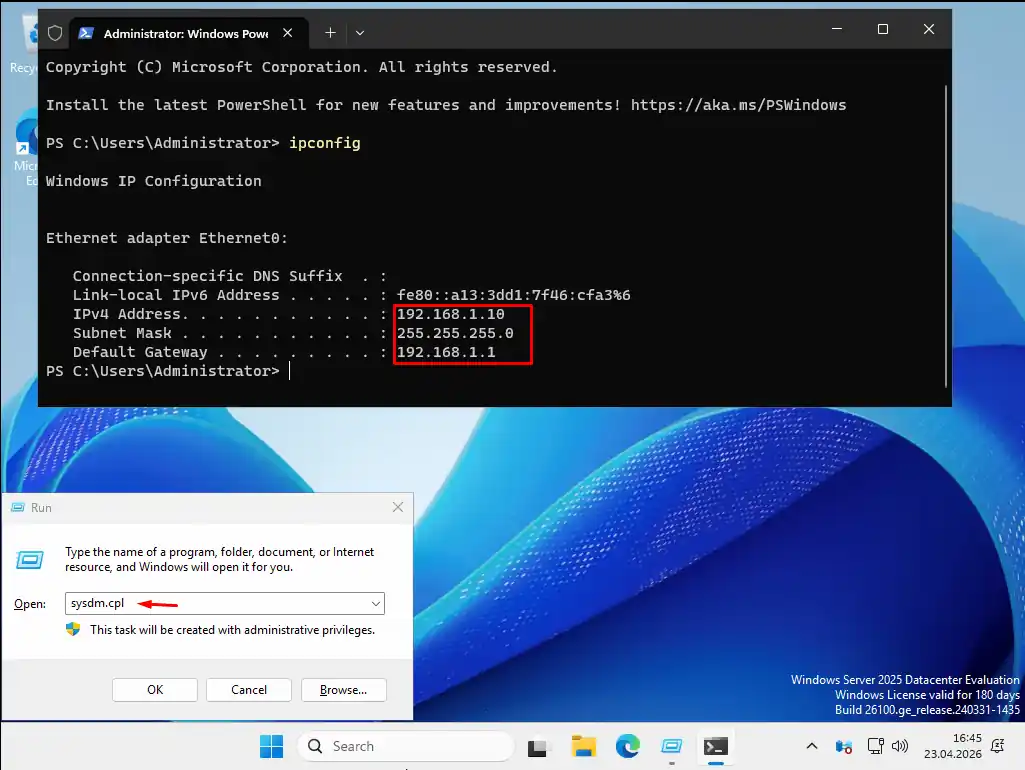Click the https://aka.ms/PSWindows link text
The image size is (1025, 770).
pos(738,105)
